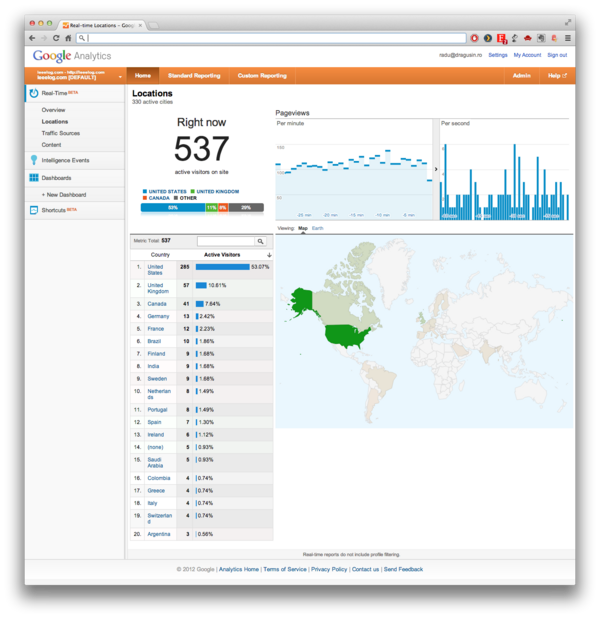Click the Active Visitors sort arrow

(269, 255)
